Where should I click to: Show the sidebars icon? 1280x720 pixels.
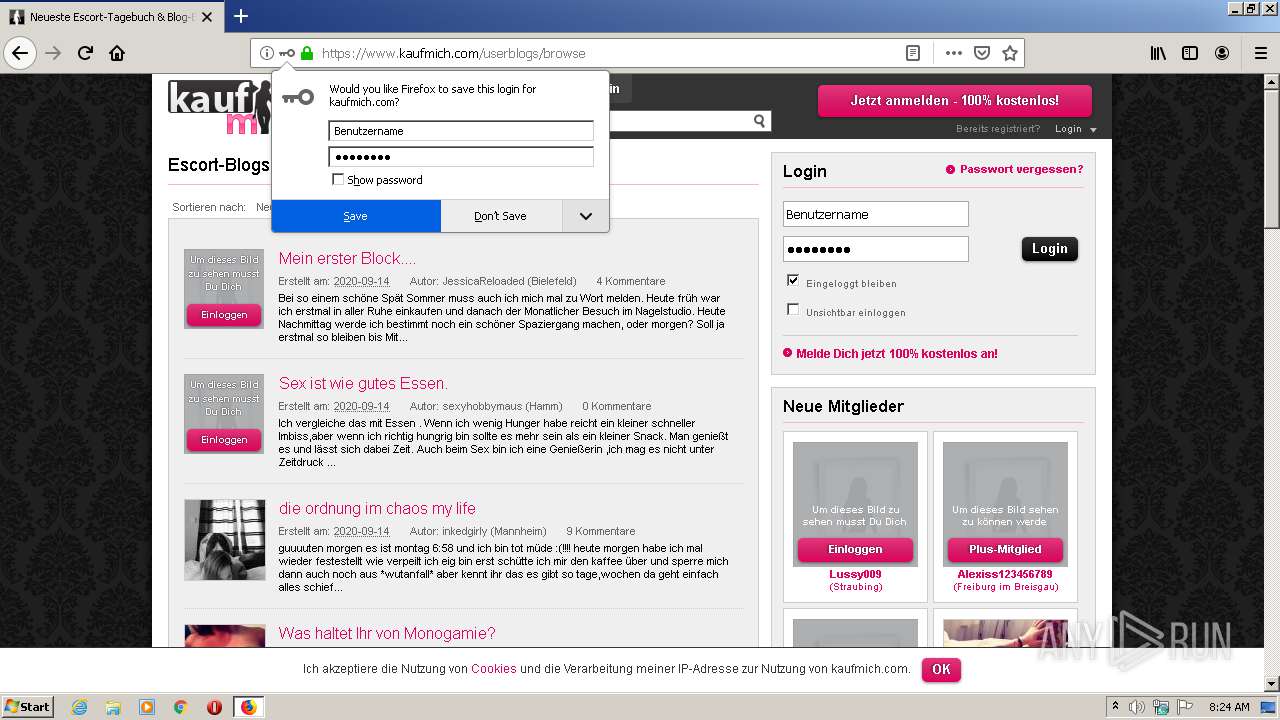click(1190, 53)
